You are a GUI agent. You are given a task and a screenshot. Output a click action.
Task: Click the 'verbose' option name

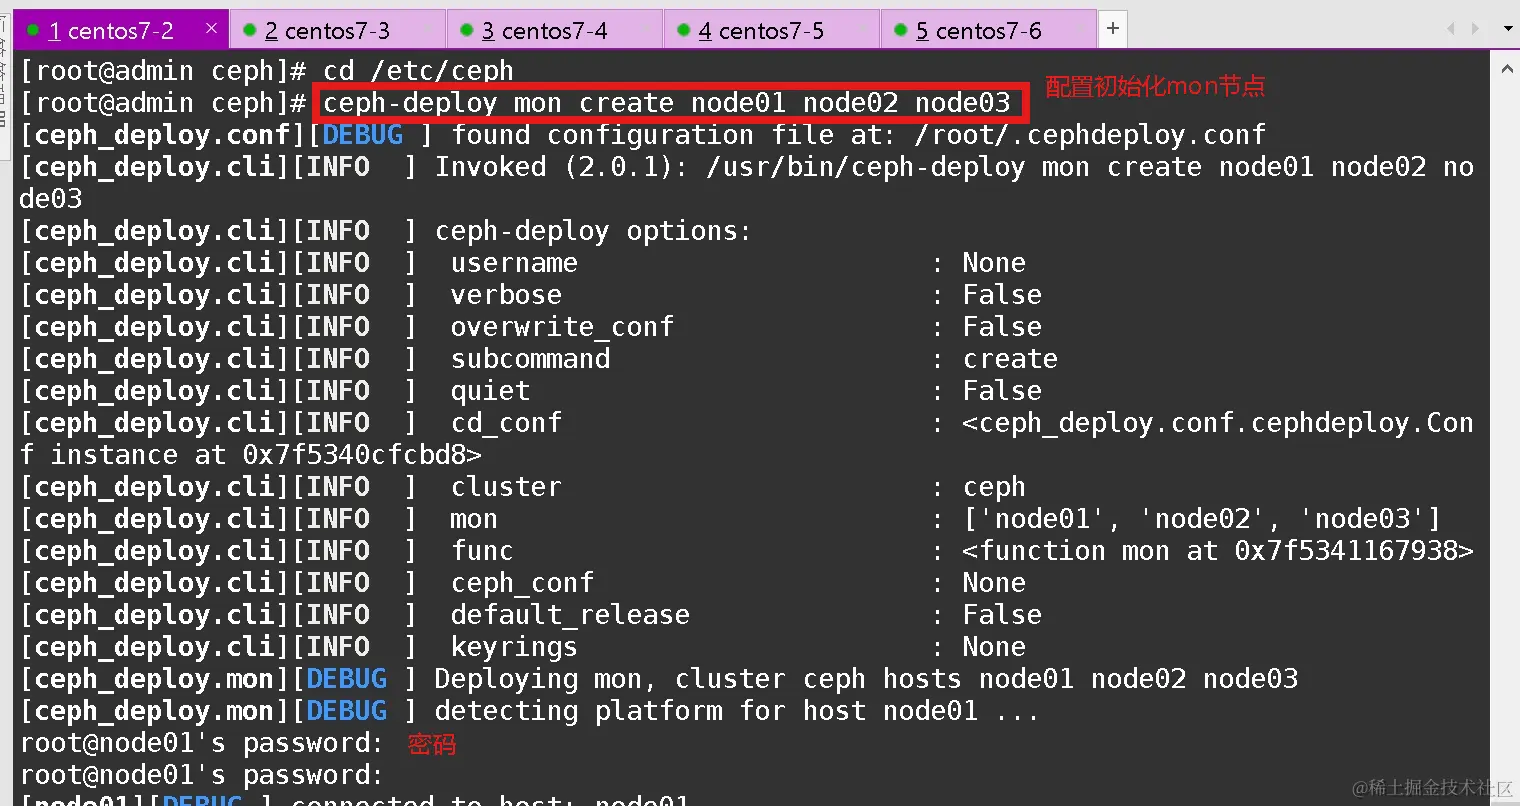pyautogui.click(x=506, y=295)
